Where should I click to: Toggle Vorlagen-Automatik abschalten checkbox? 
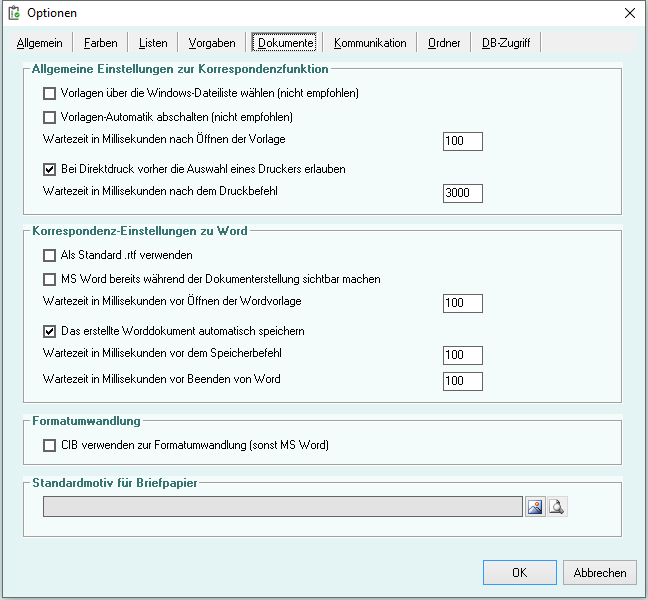click(x=50, y=117)
